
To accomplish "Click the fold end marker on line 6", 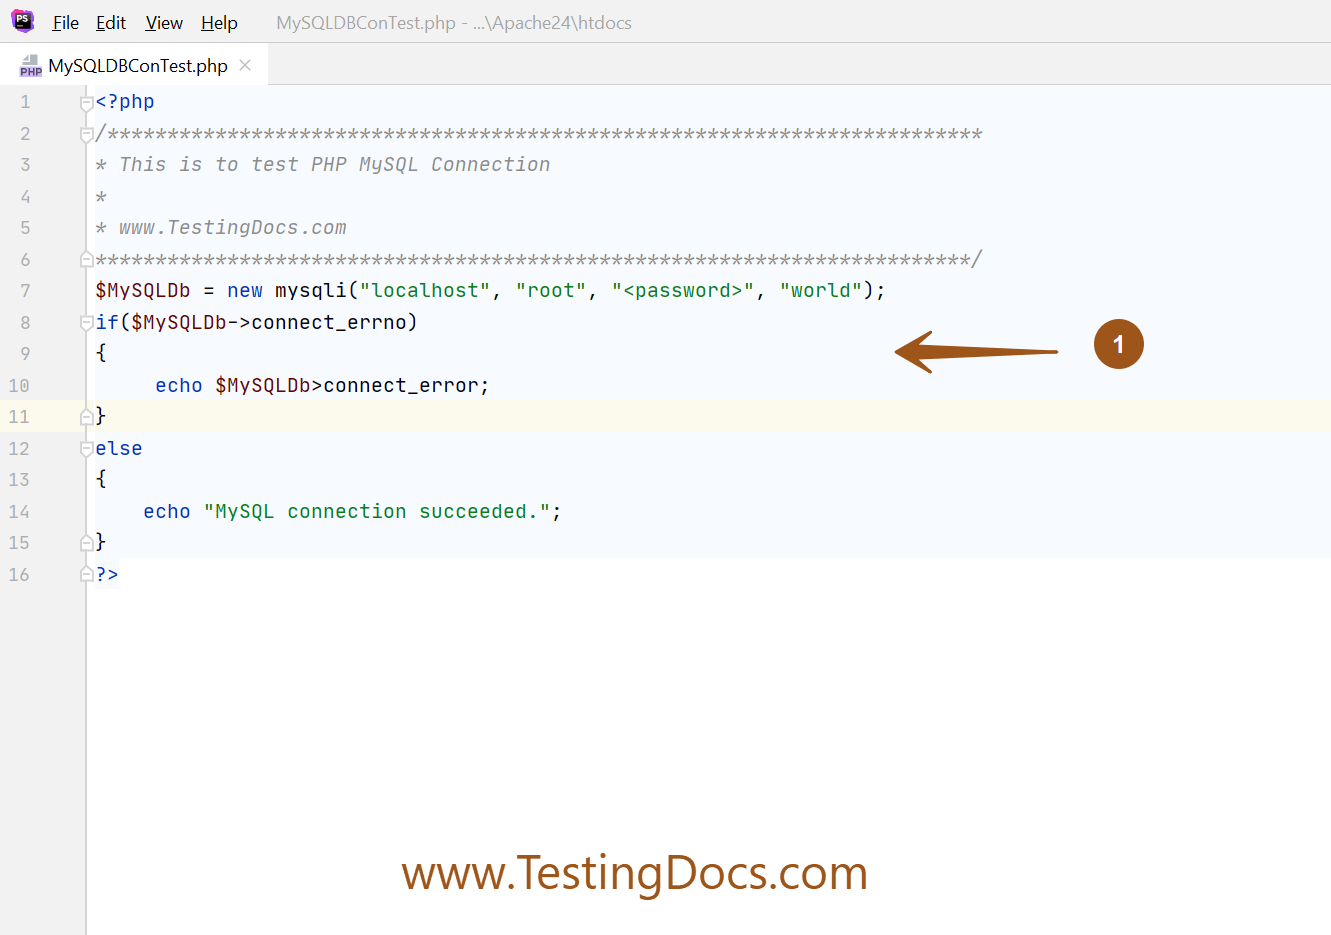I will (x=86, y=259).
